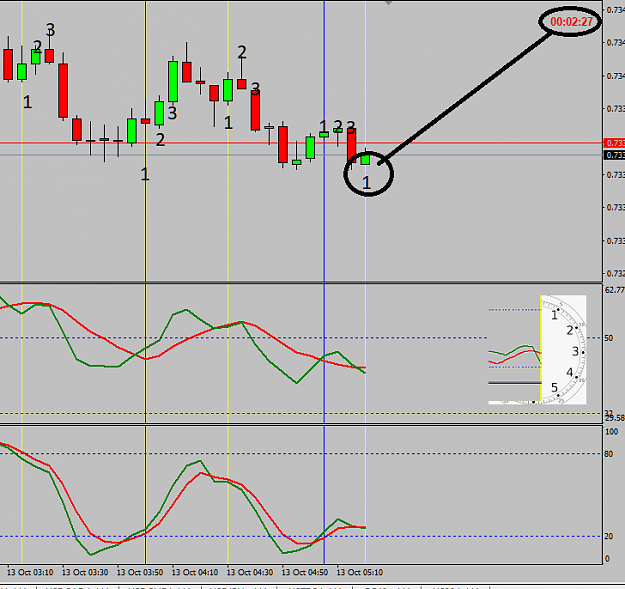The width and height of the screenshot is (625, 589).
Task: Click the 29.58 scale value in middle indicator
Action: pyautogui.click(x=614, y=418)
